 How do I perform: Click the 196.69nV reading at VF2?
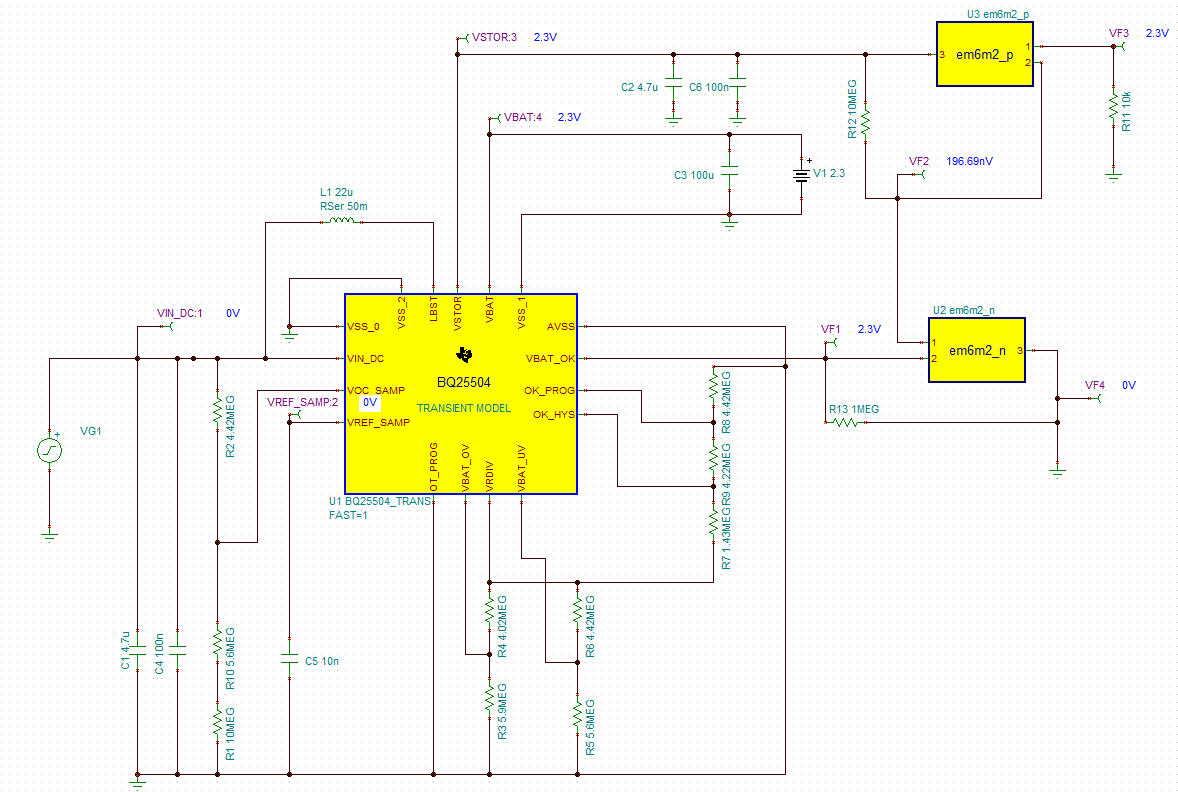(969, 161)
